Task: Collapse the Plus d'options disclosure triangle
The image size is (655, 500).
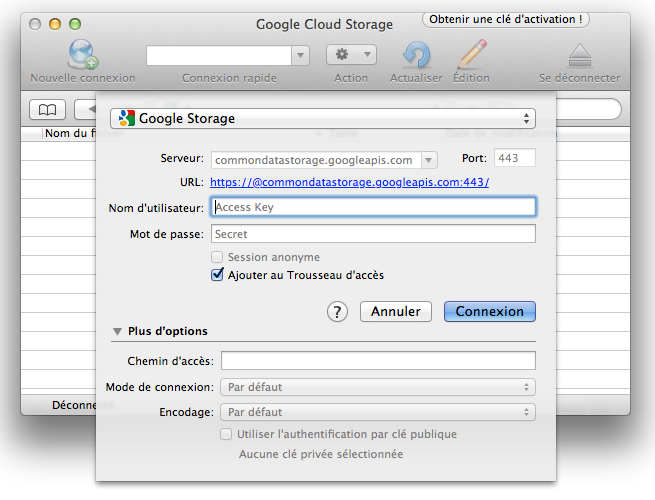Action: [x=117, y=331]
